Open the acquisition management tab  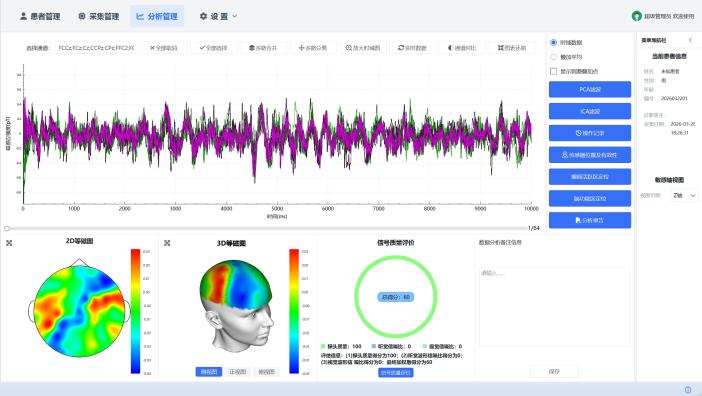98,16
